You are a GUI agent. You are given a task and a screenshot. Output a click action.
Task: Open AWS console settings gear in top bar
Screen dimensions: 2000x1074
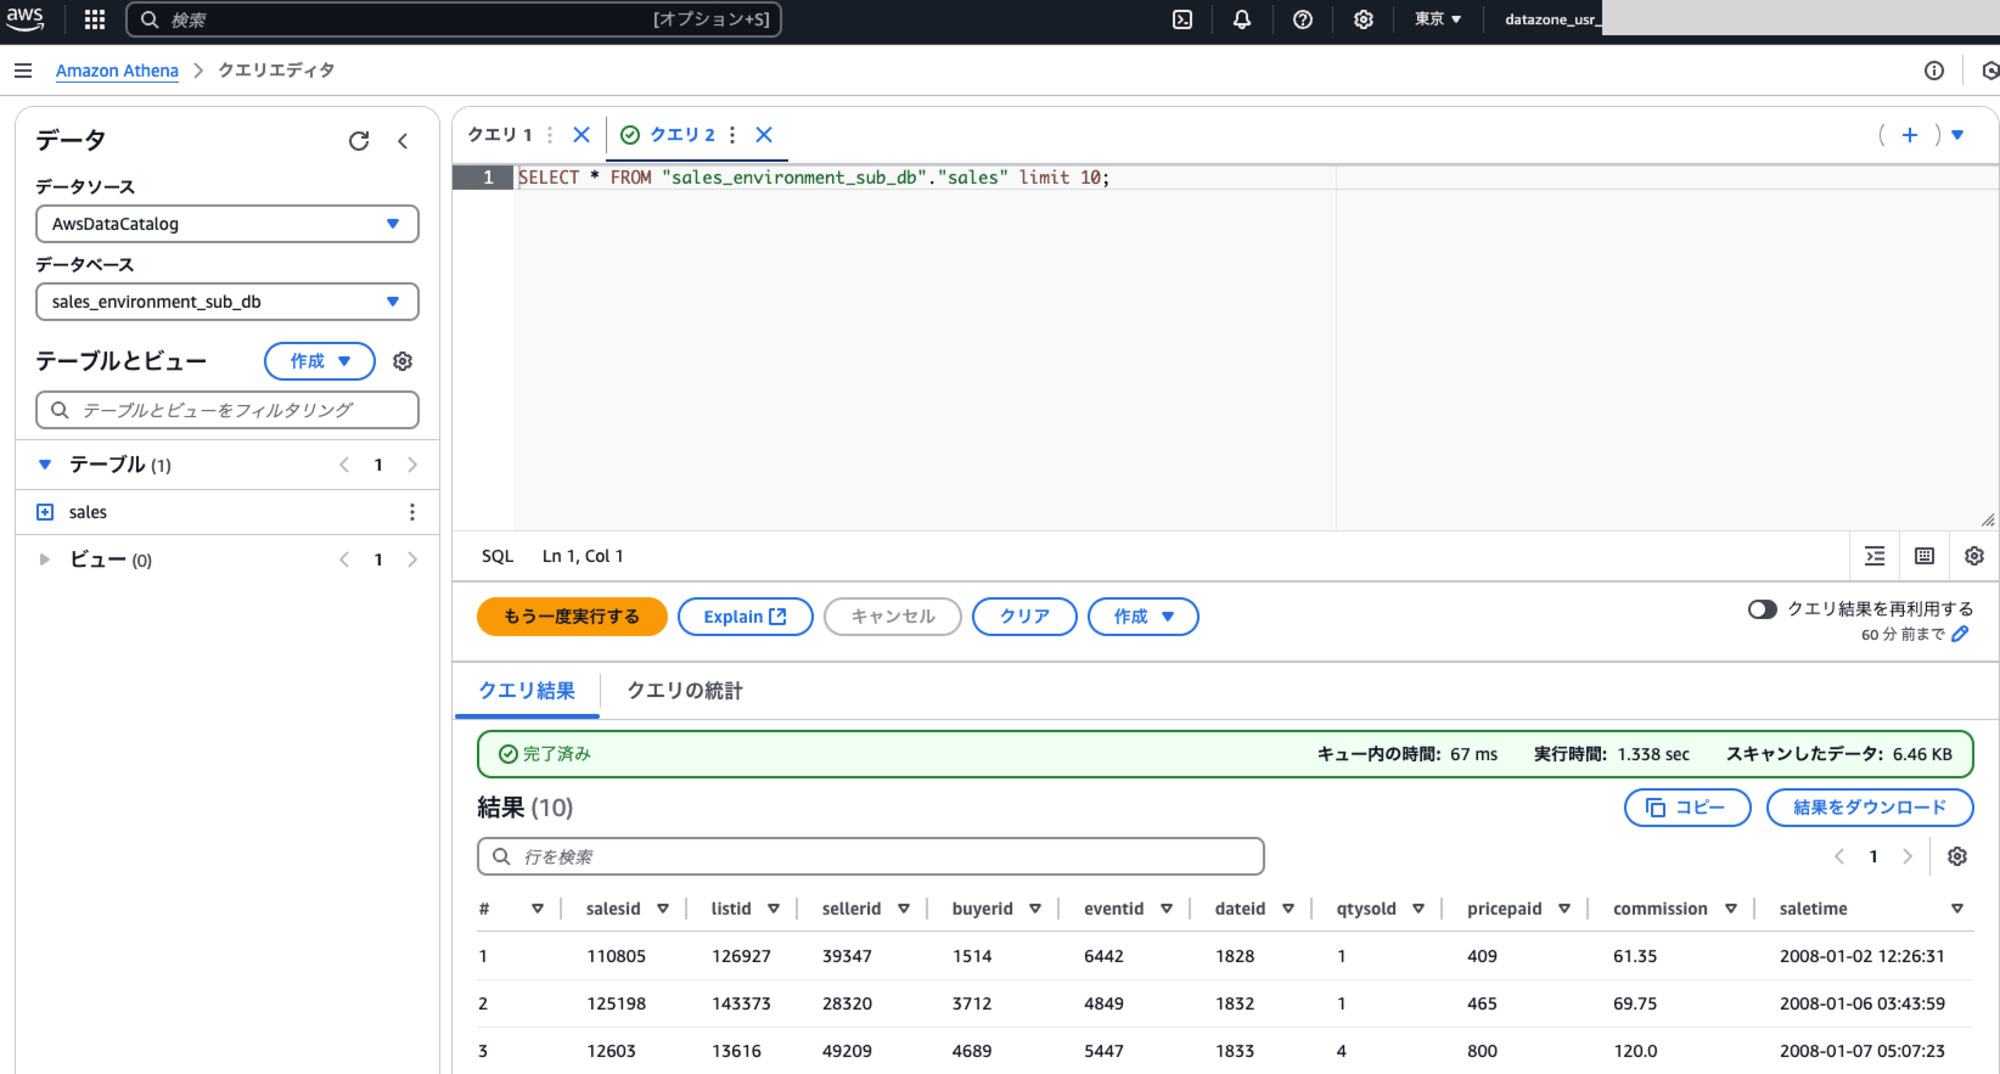click(x=1363, y=19)
